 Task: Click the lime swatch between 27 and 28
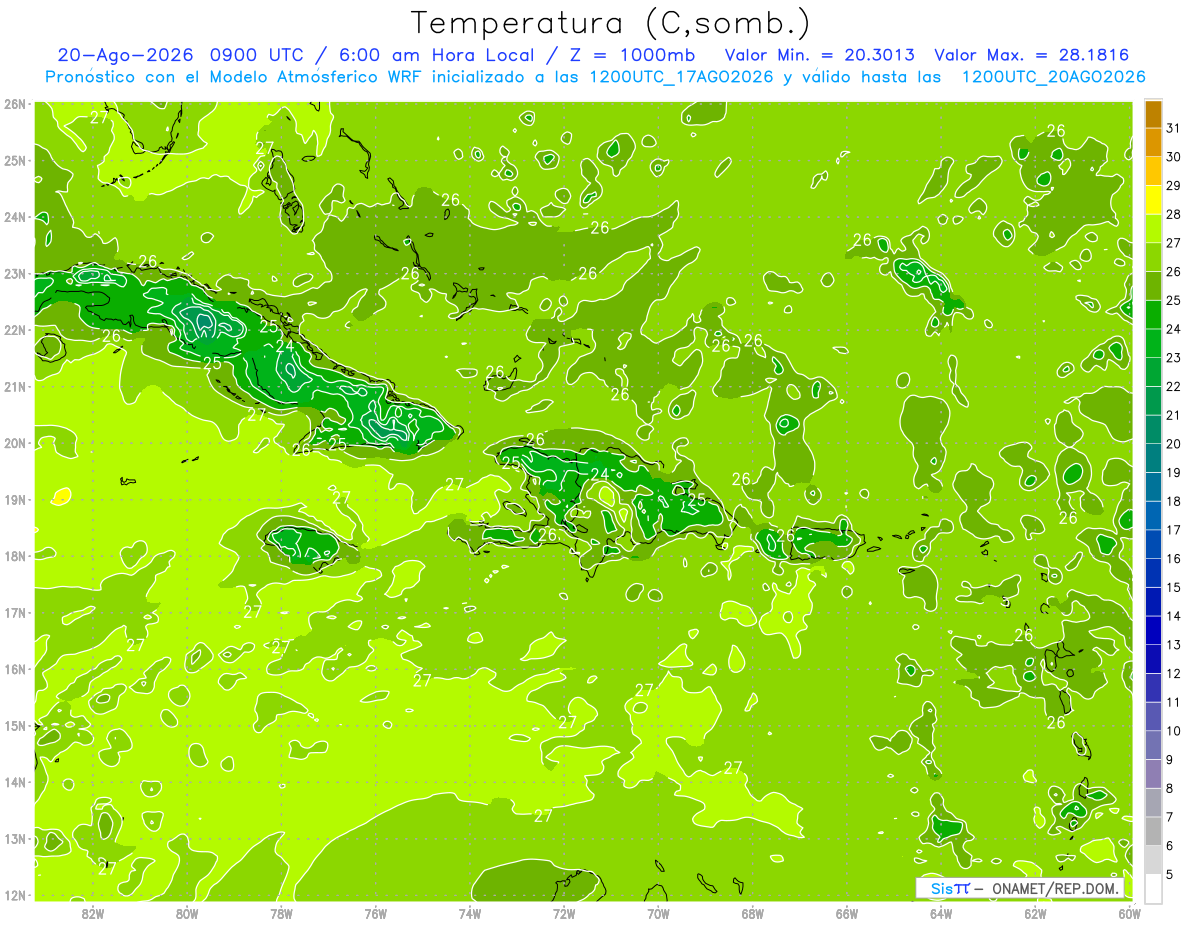click(1154, 229)
